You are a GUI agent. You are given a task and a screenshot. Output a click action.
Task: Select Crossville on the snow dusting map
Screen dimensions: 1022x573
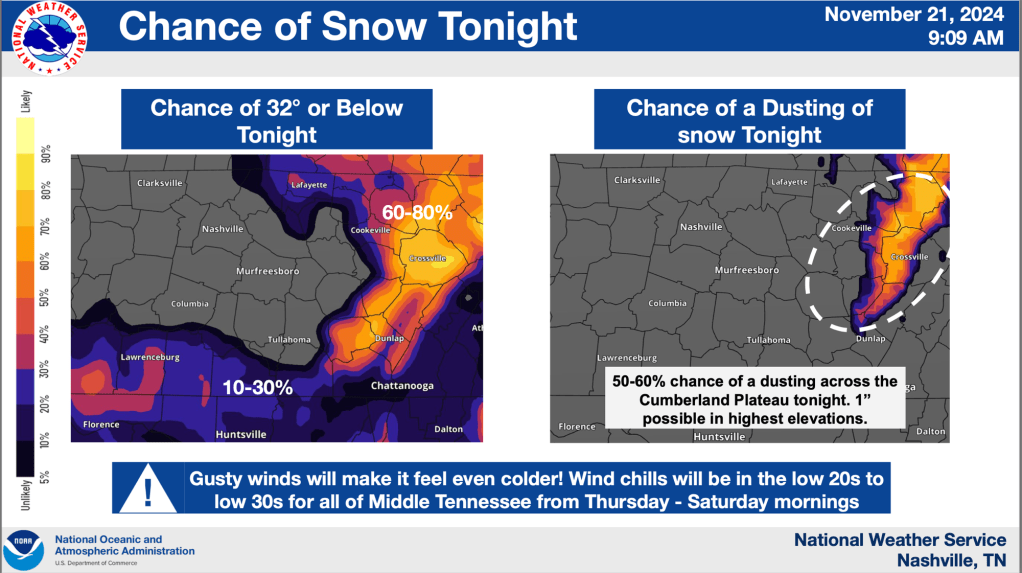910,257
